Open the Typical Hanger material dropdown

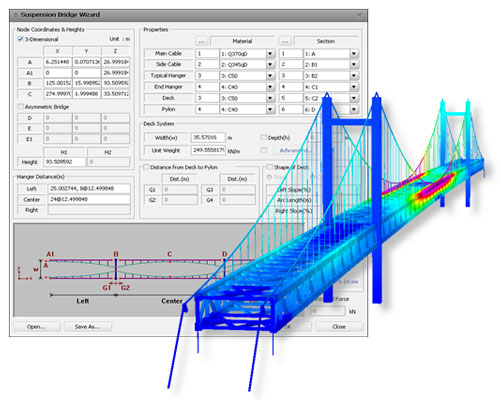pos(270,76)
